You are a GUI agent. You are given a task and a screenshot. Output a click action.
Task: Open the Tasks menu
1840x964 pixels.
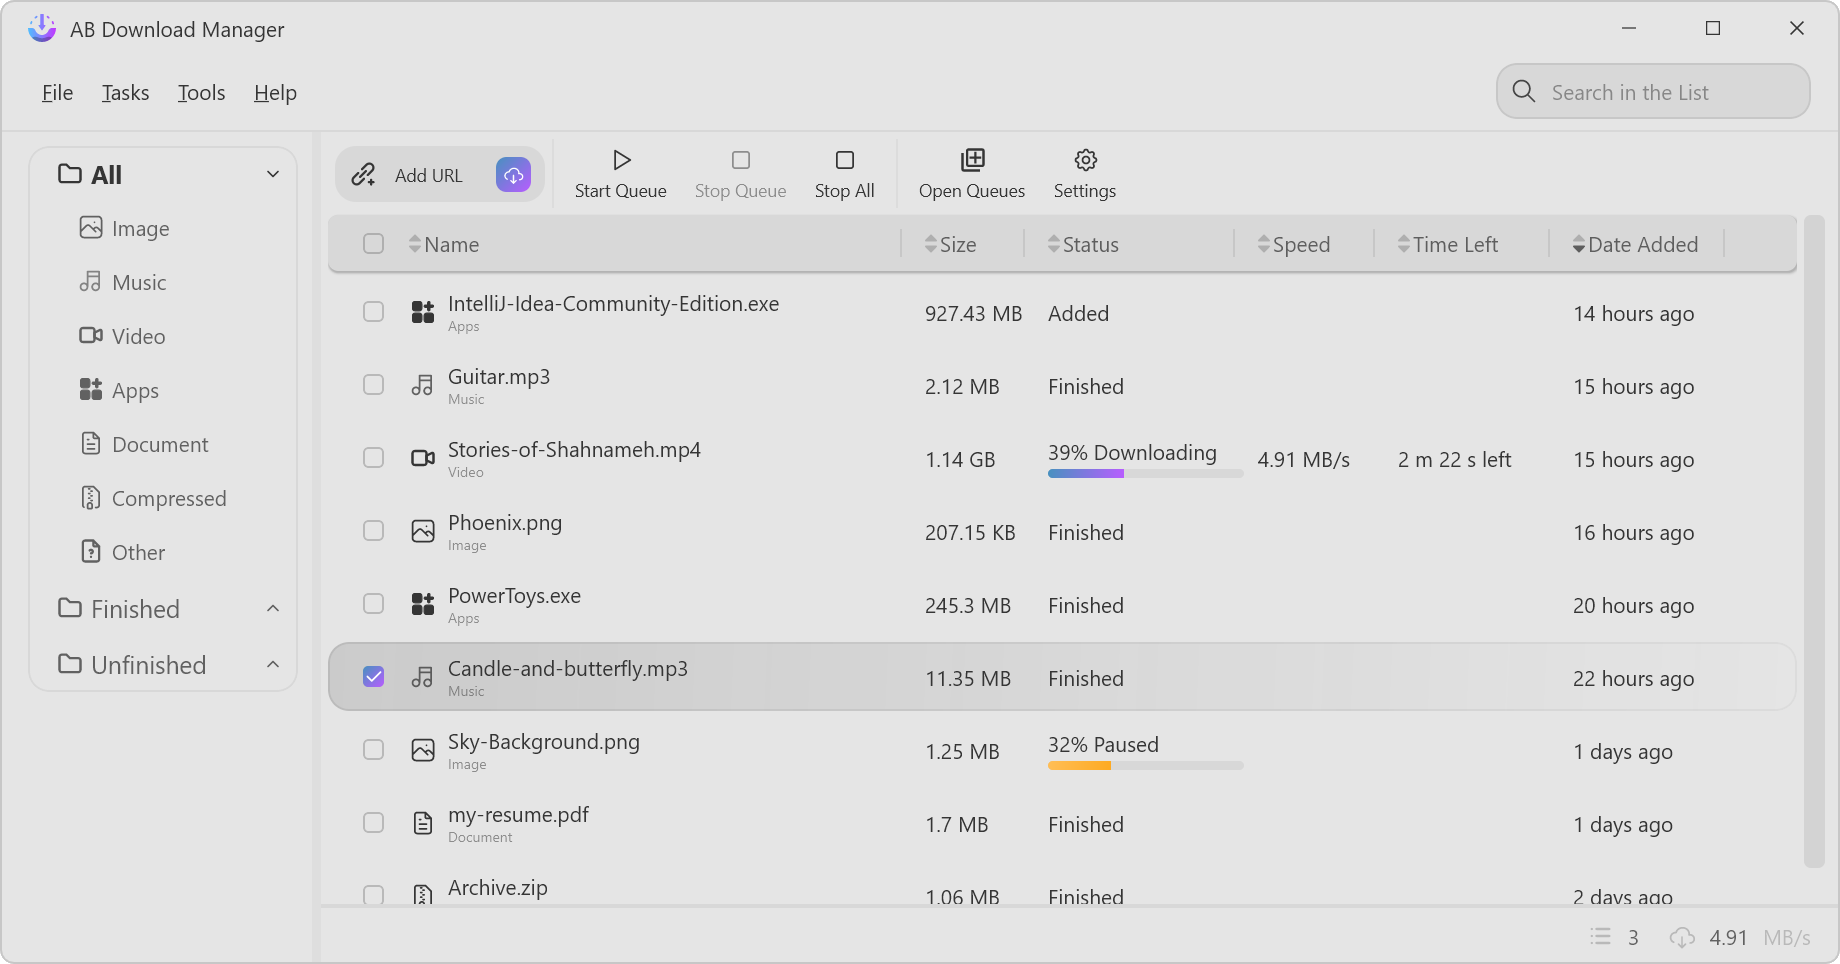125,93
